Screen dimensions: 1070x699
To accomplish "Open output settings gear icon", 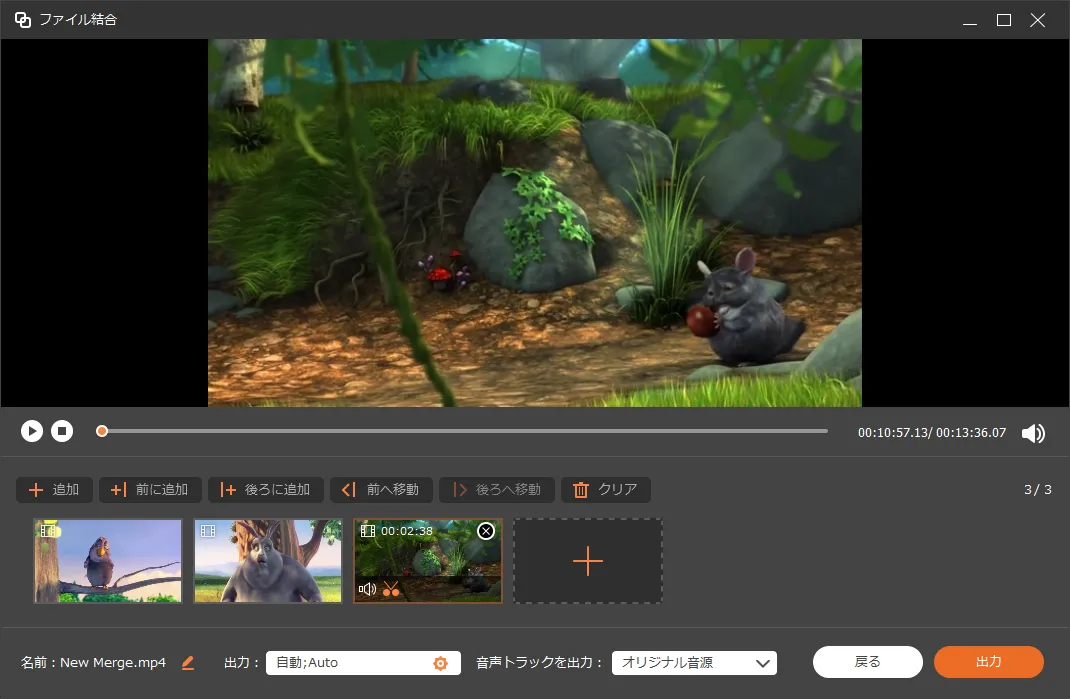I will 440,663.
